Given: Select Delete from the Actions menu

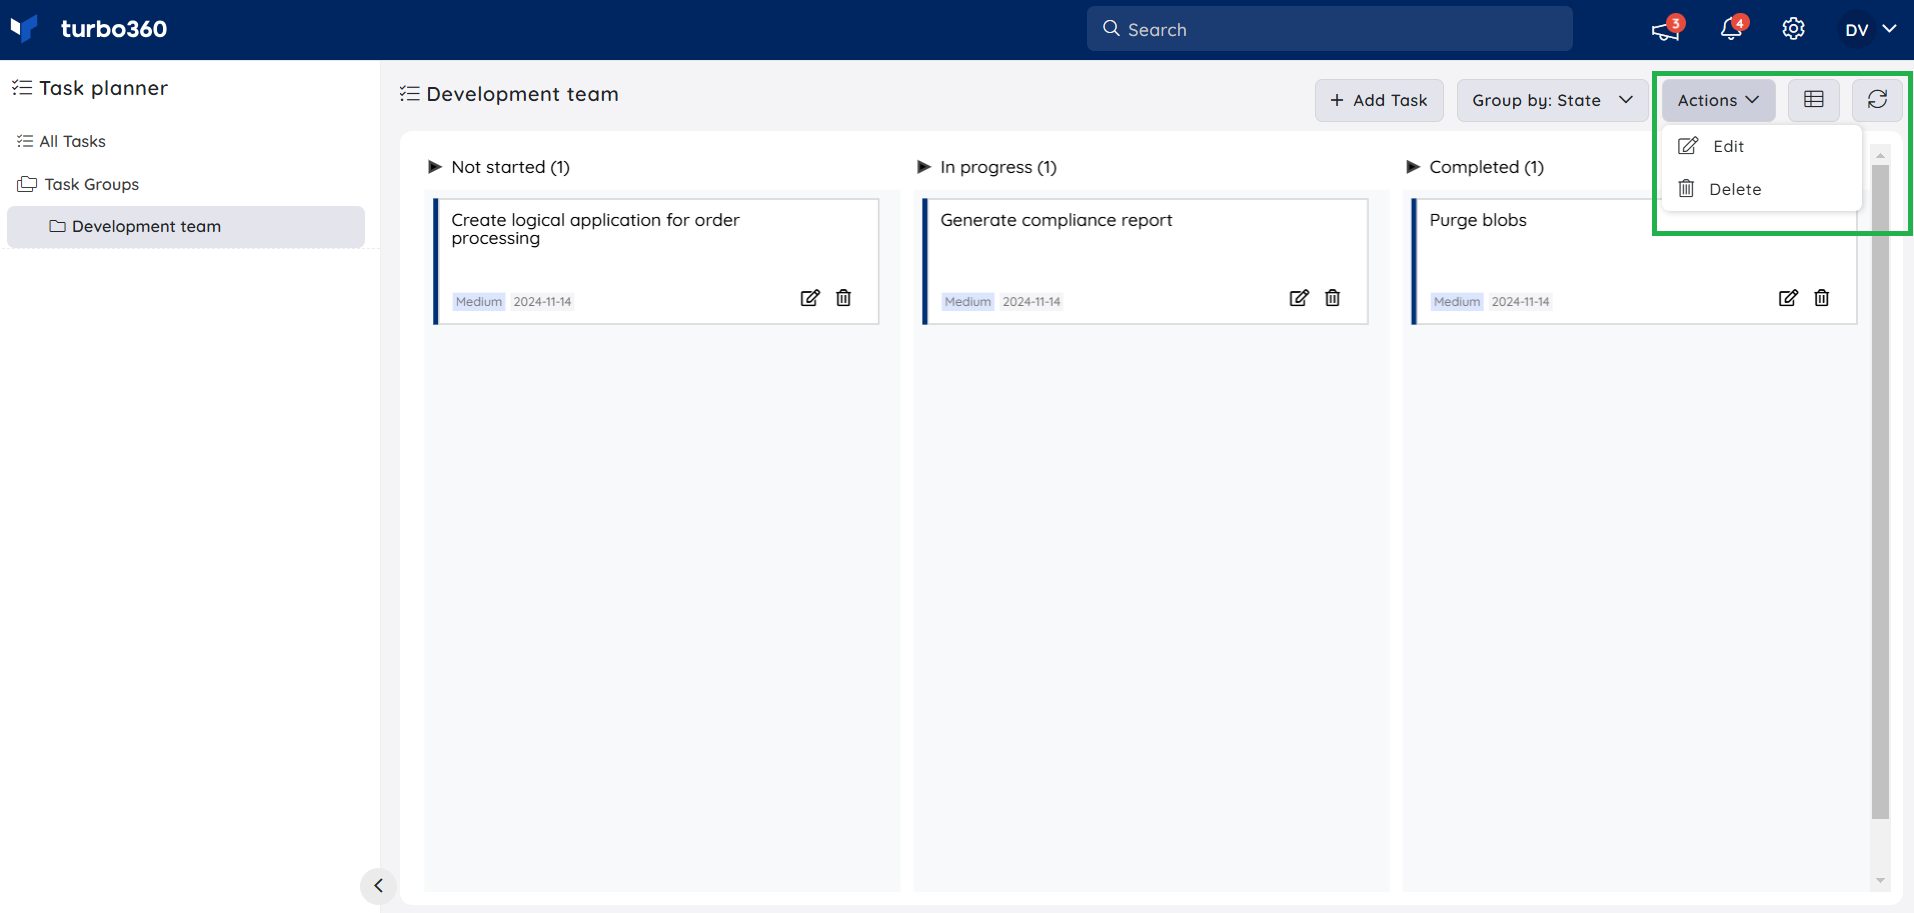Looking at the screenshot, I should pyautogui.click(x=1761, y=189).
